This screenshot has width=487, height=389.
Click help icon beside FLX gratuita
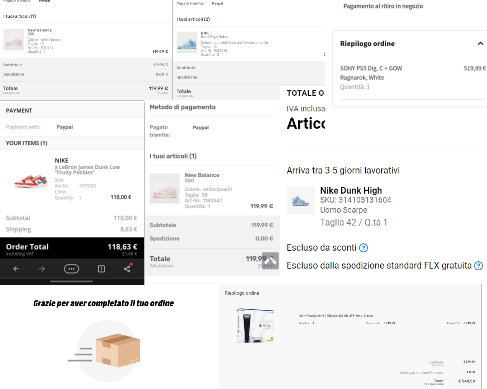click(478, 265)
